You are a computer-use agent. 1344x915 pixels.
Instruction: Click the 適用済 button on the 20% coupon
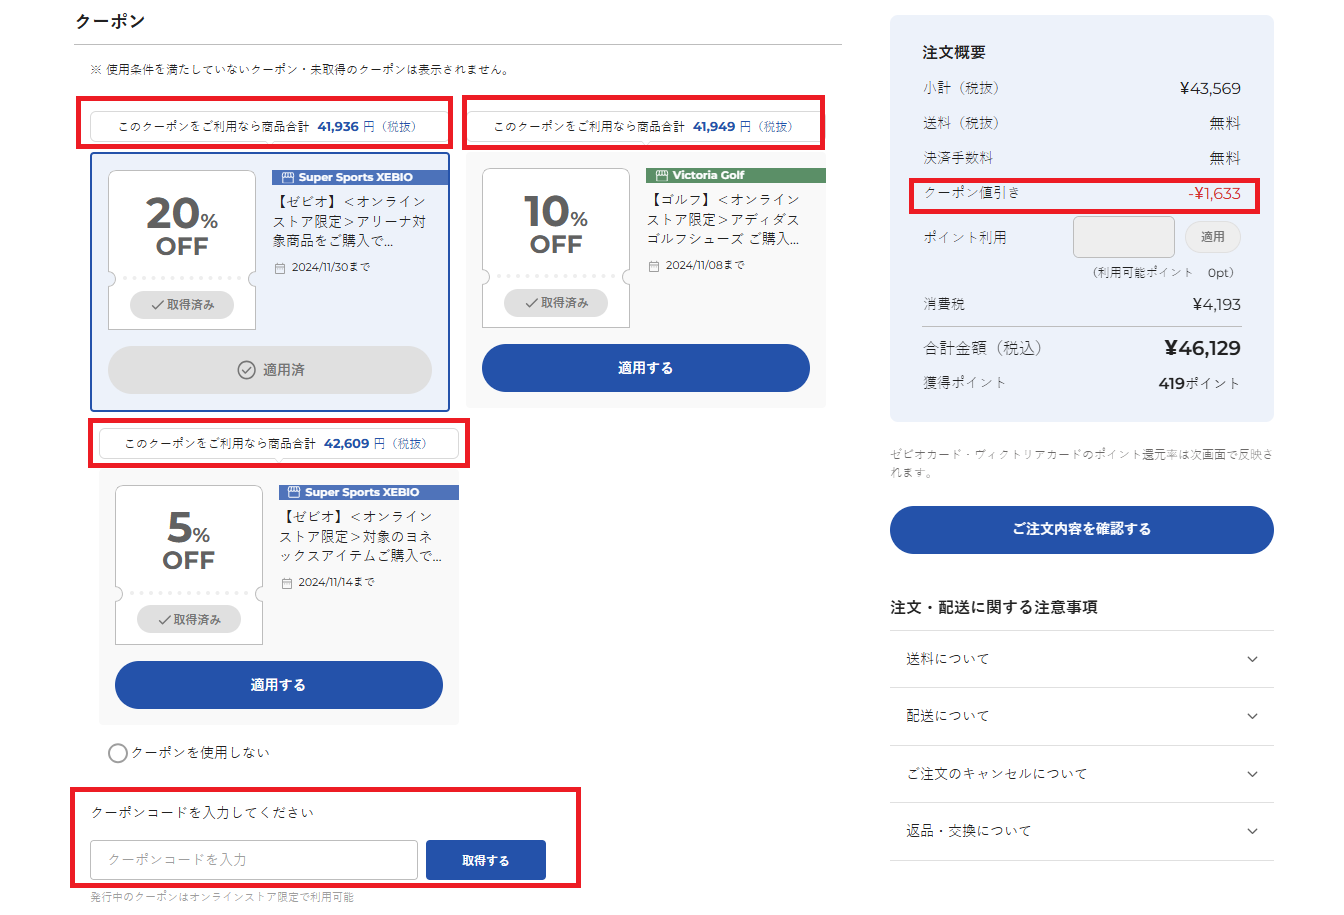coord(270,370)
